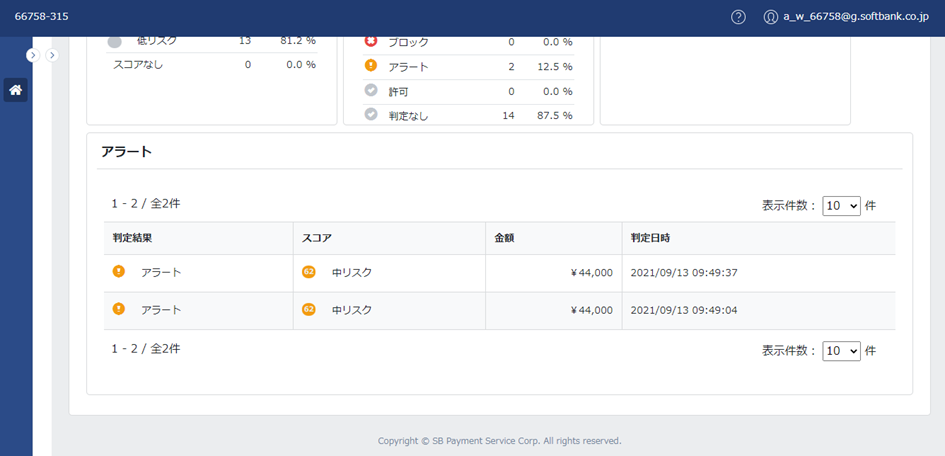Click the gray 低リスク circle icon
This screenshot has height=456, width=945.
pyautogui.click(x=115, y=42)
